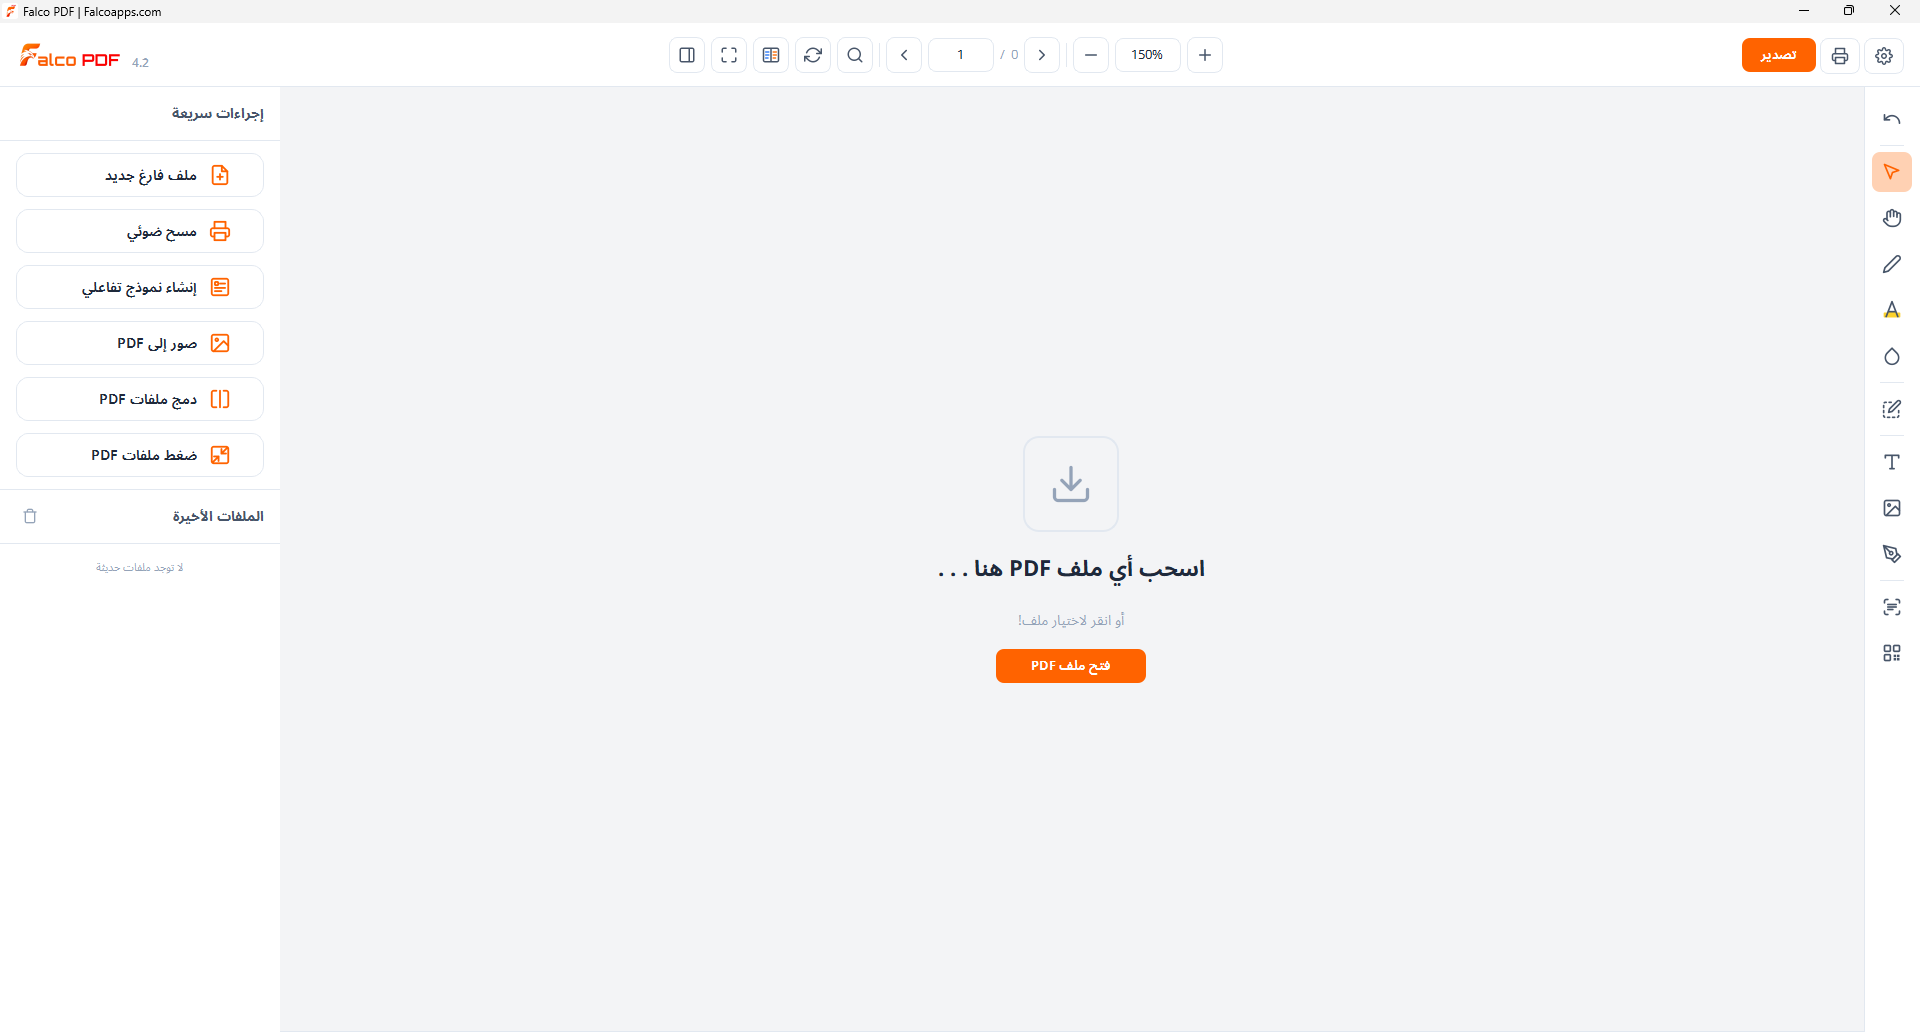
Task: Click the undo arrow icon
Action: point(1892,119)
